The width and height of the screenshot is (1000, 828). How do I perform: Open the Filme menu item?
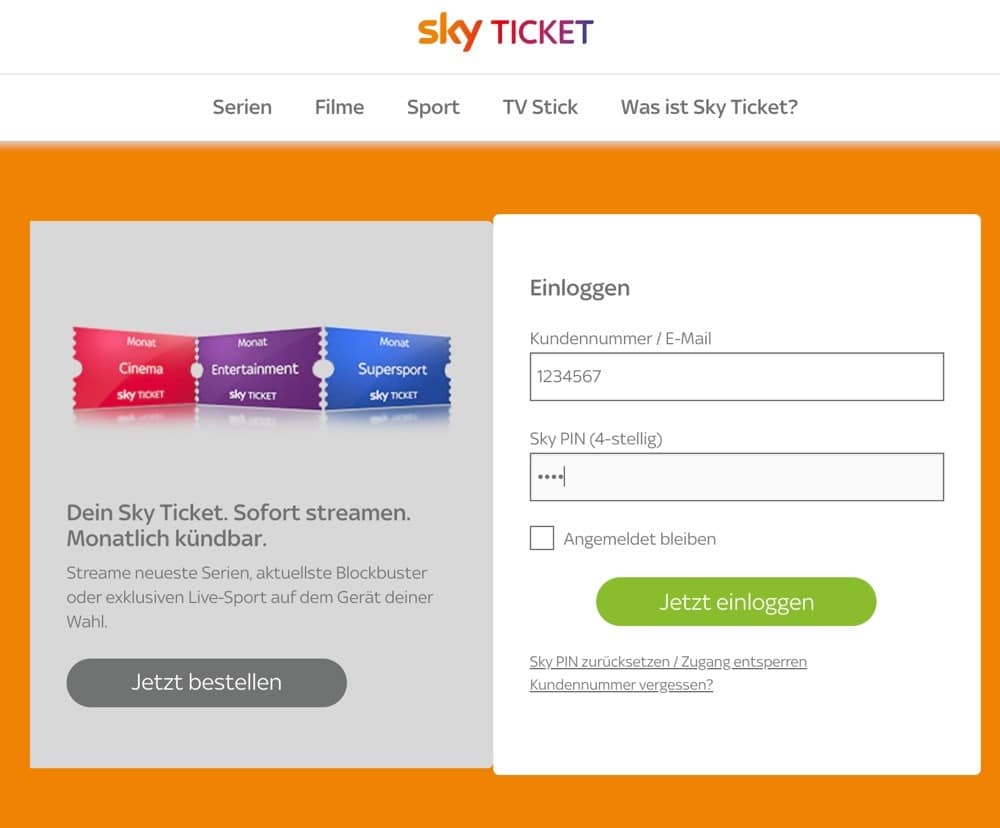[x=339, y=107]
